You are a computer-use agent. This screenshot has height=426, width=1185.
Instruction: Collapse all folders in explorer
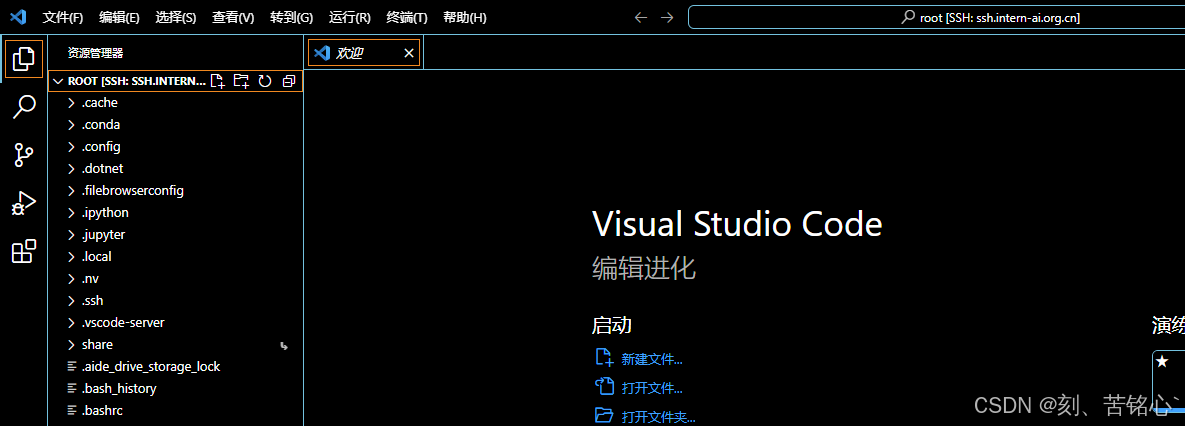point(288,81)
